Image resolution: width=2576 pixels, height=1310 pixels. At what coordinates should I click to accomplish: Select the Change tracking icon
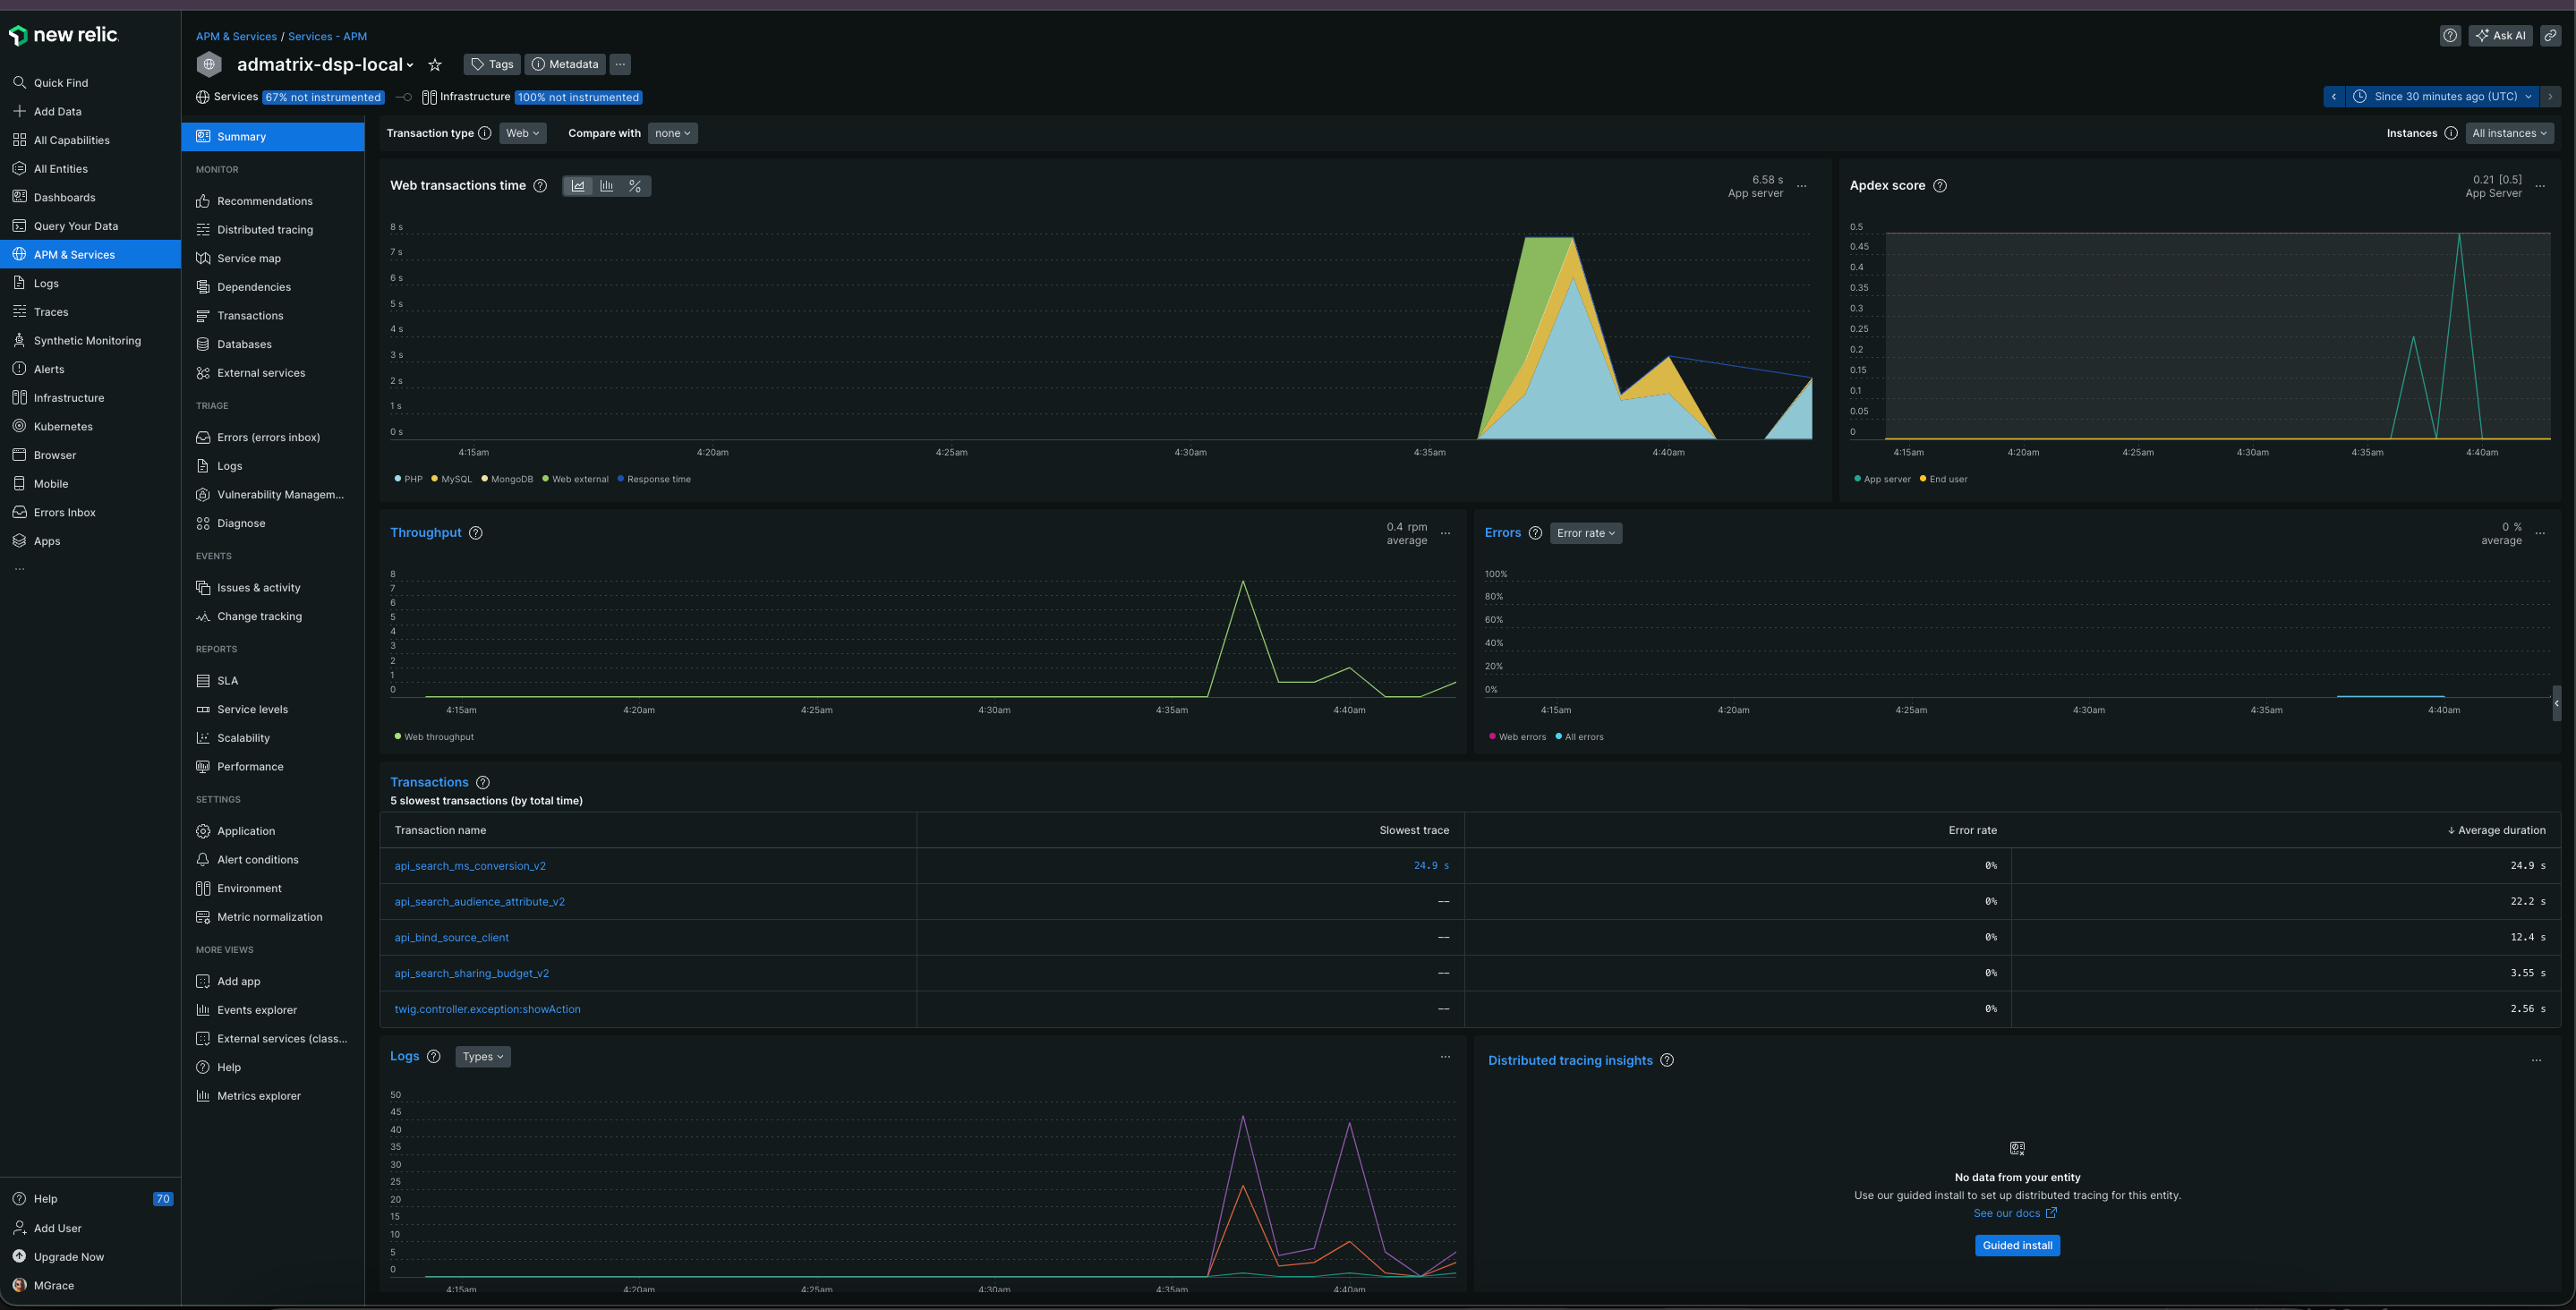pos(202,617)
